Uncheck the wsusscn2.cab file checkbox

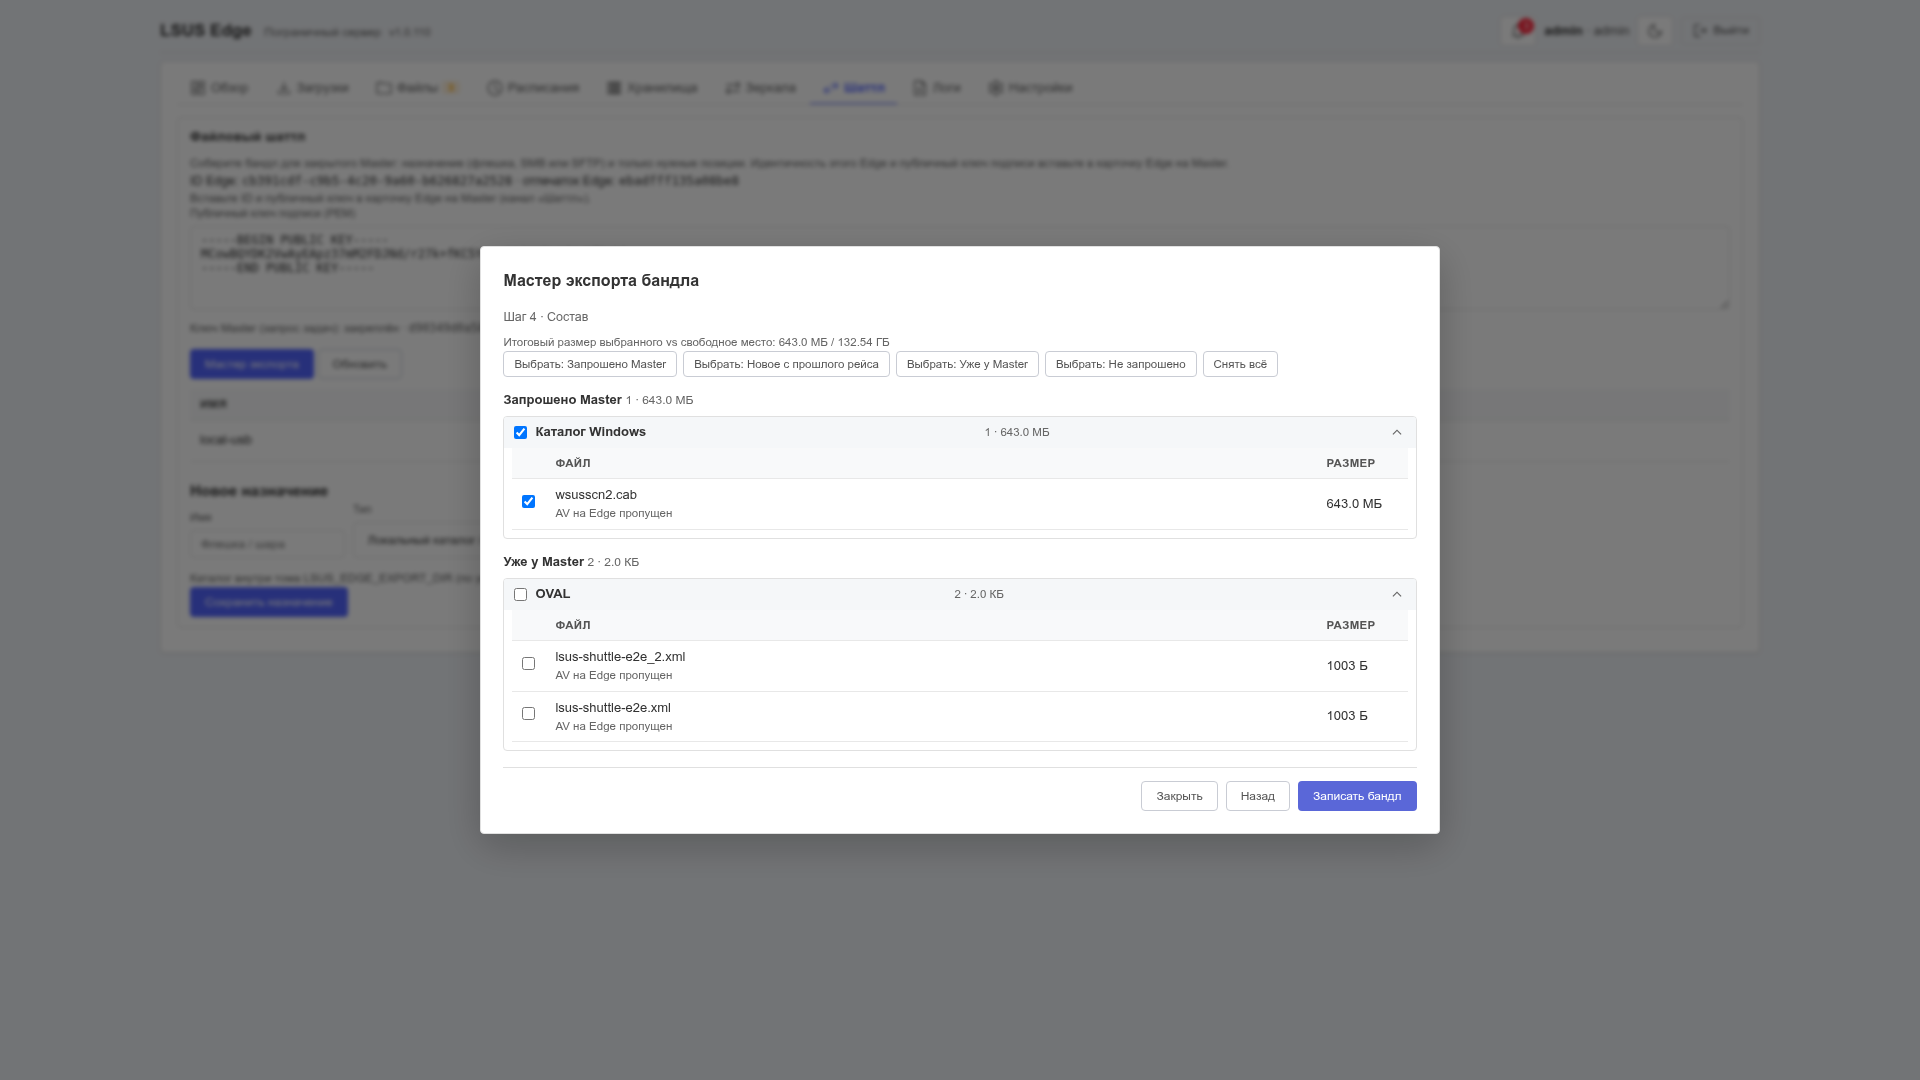click(x=528, y=502)
